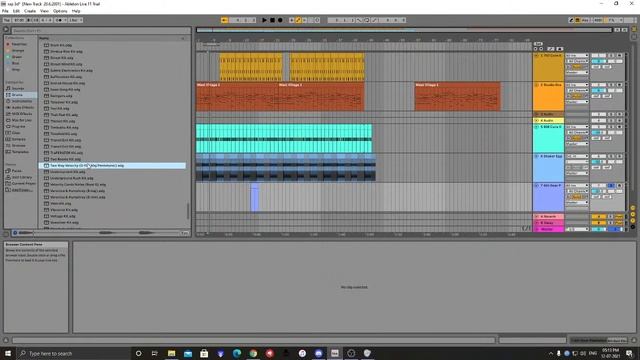This screenshot has width=640, height=360.
Task: Select the Reverb return track header
Action: (x=549, y=216)
